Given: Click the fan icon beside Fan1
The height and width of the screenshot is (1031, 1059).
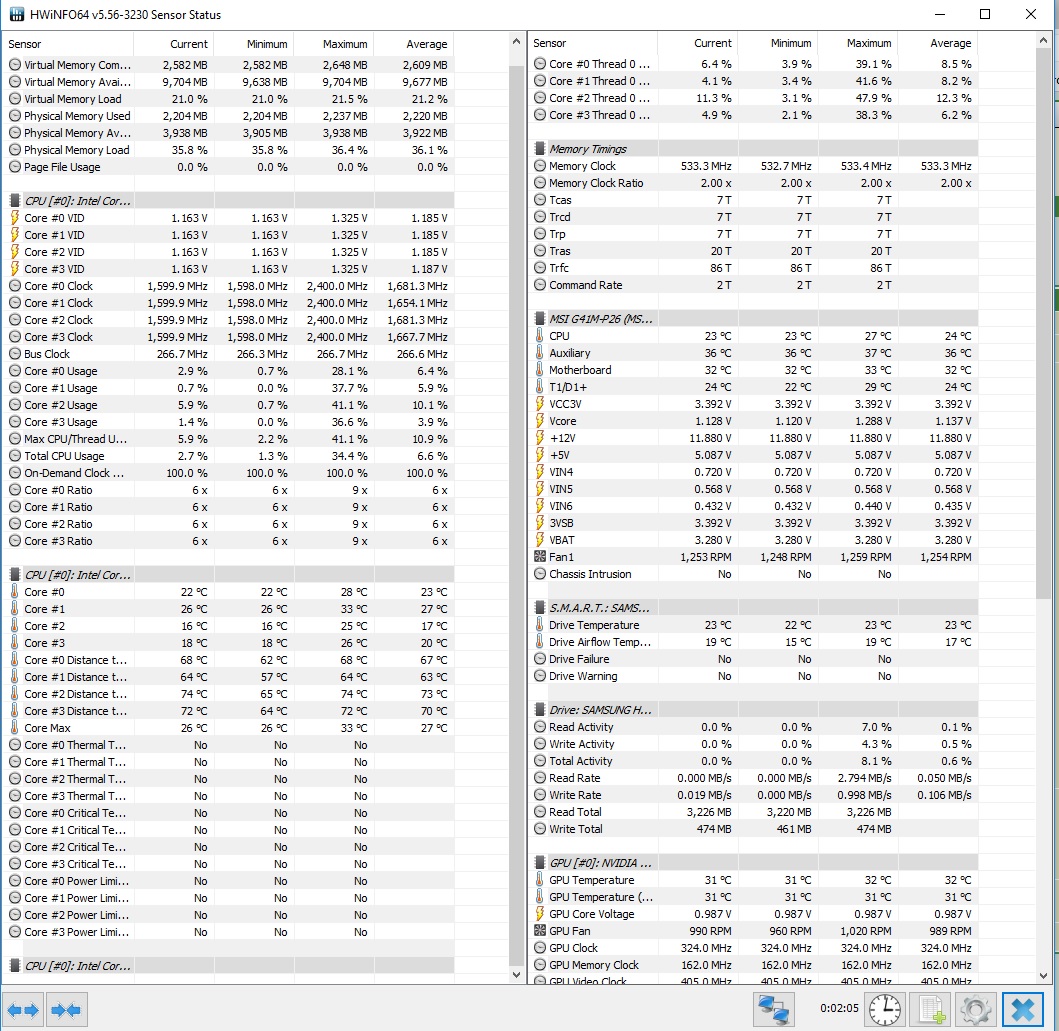Looking at the screenshot, I should click(540, 557).
